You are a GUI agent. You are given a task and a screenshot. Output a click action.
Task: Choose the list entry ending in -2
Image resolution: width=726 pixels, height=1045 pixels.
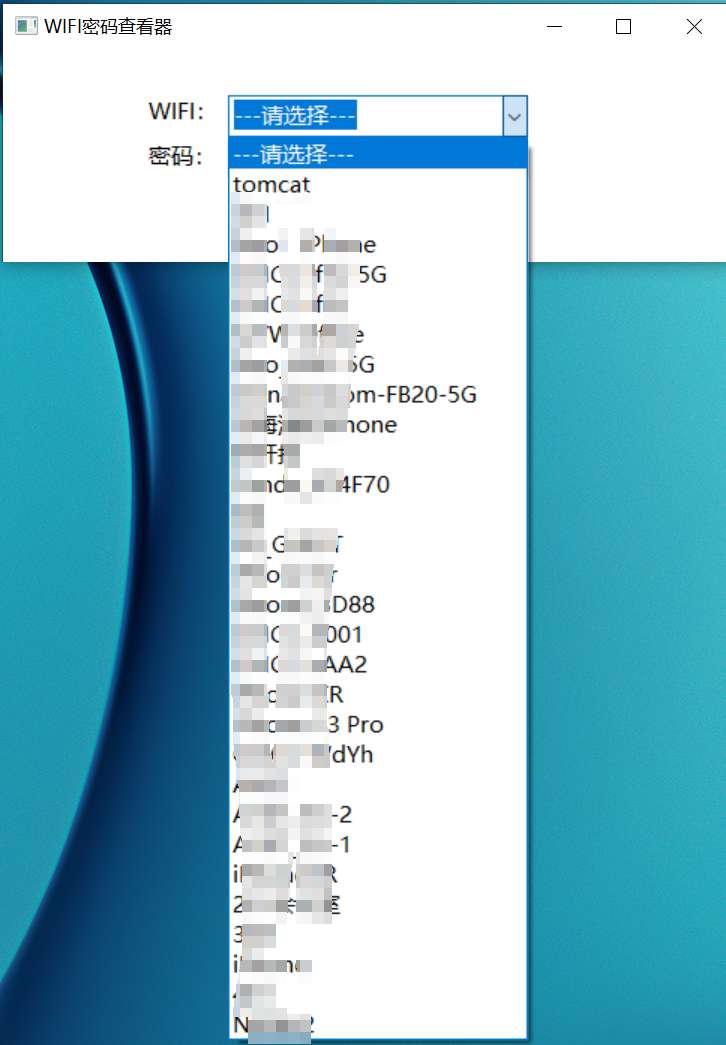coord(378,814)
